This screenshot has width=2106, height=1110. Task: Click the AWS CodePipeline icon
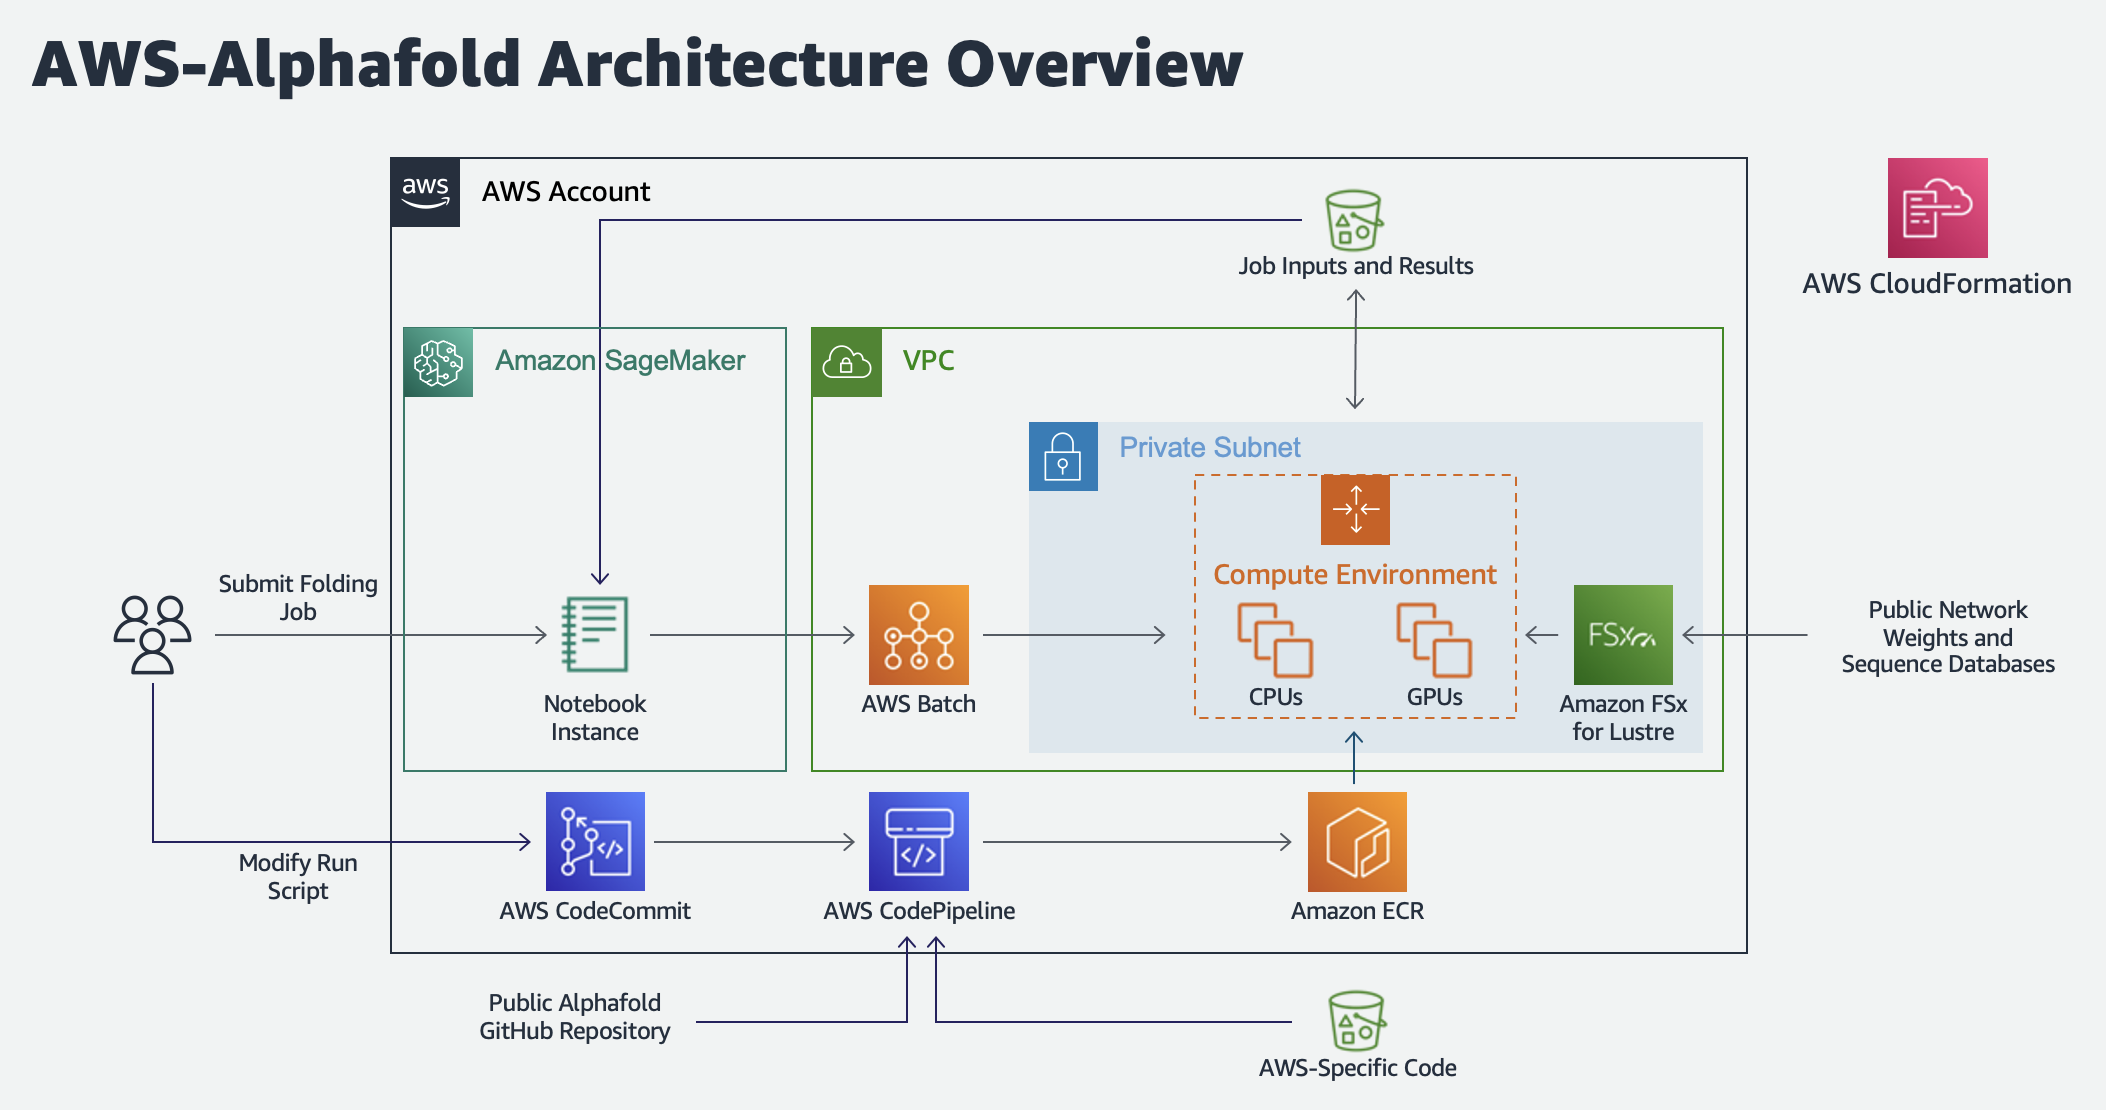[x=918, y=841]
